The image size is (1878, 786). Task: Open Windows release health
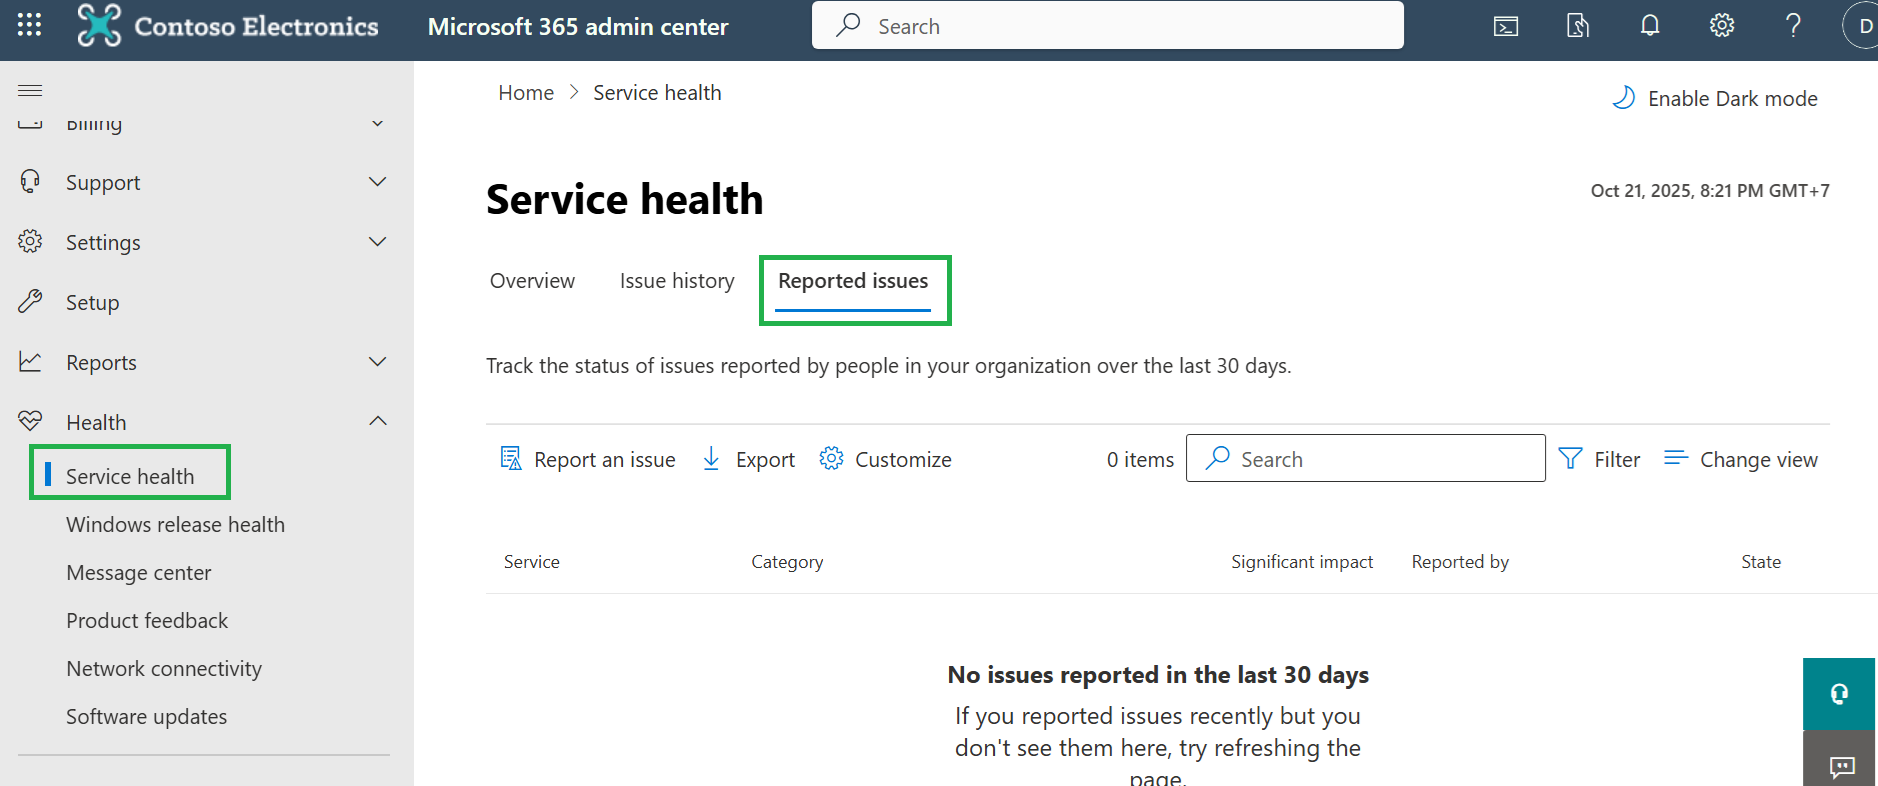click(175, 524)
